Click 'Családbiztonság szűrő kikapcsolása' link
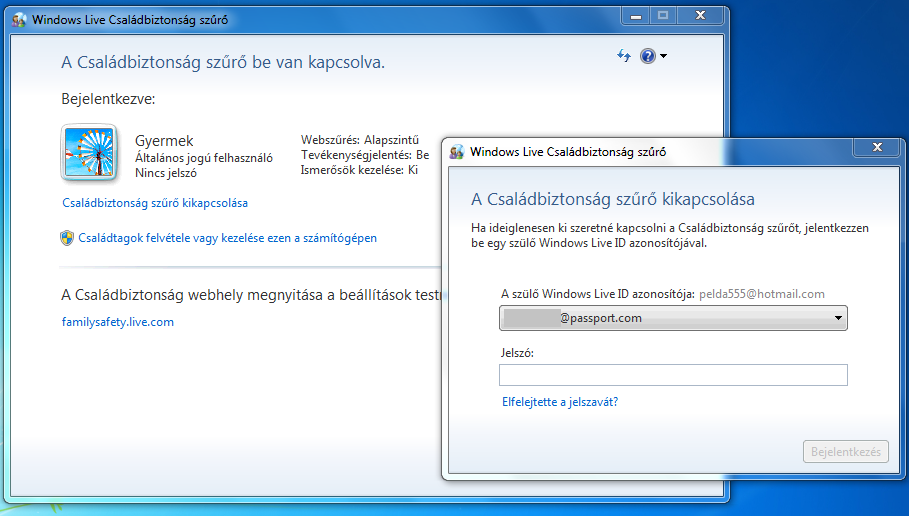The image size is (909, 516). coord(155,203)
